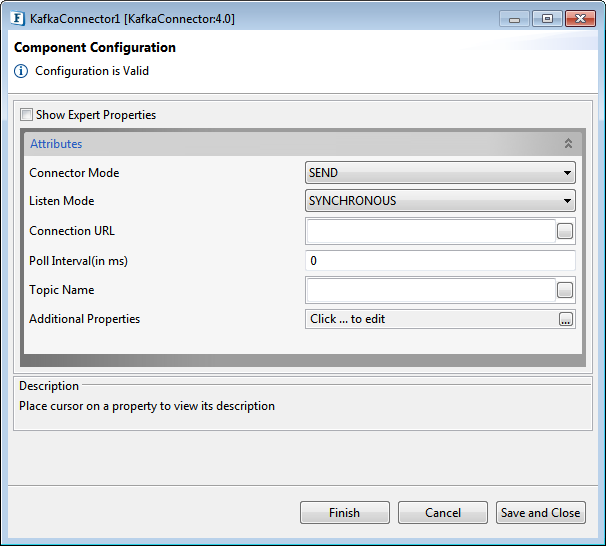This screenshot has width=606, height=546.
Task: Collapse the Attributes section with the double chevron
Action: pyautogui.click(x=568, y=144)
